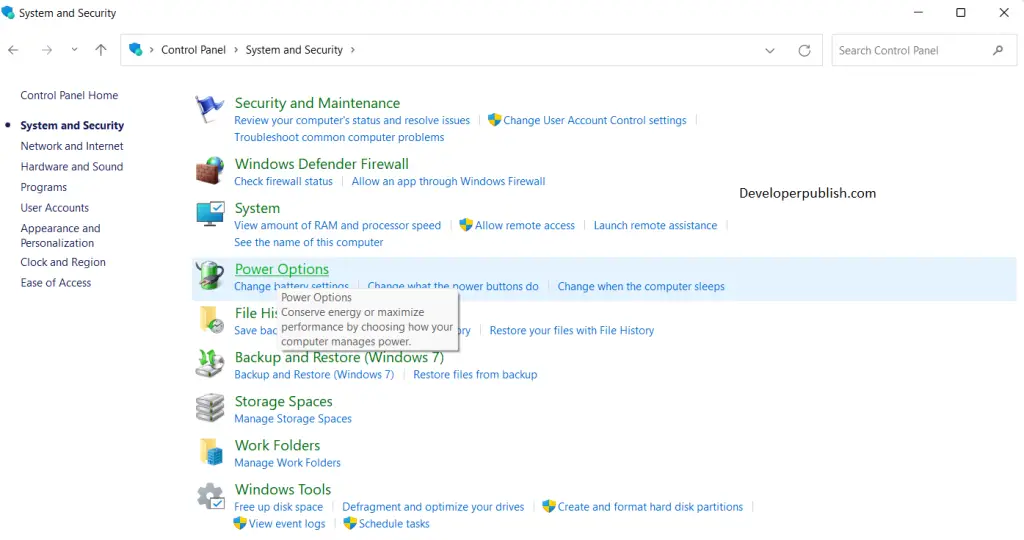Open the Security and Maintenance flag icon

point(210,108)
